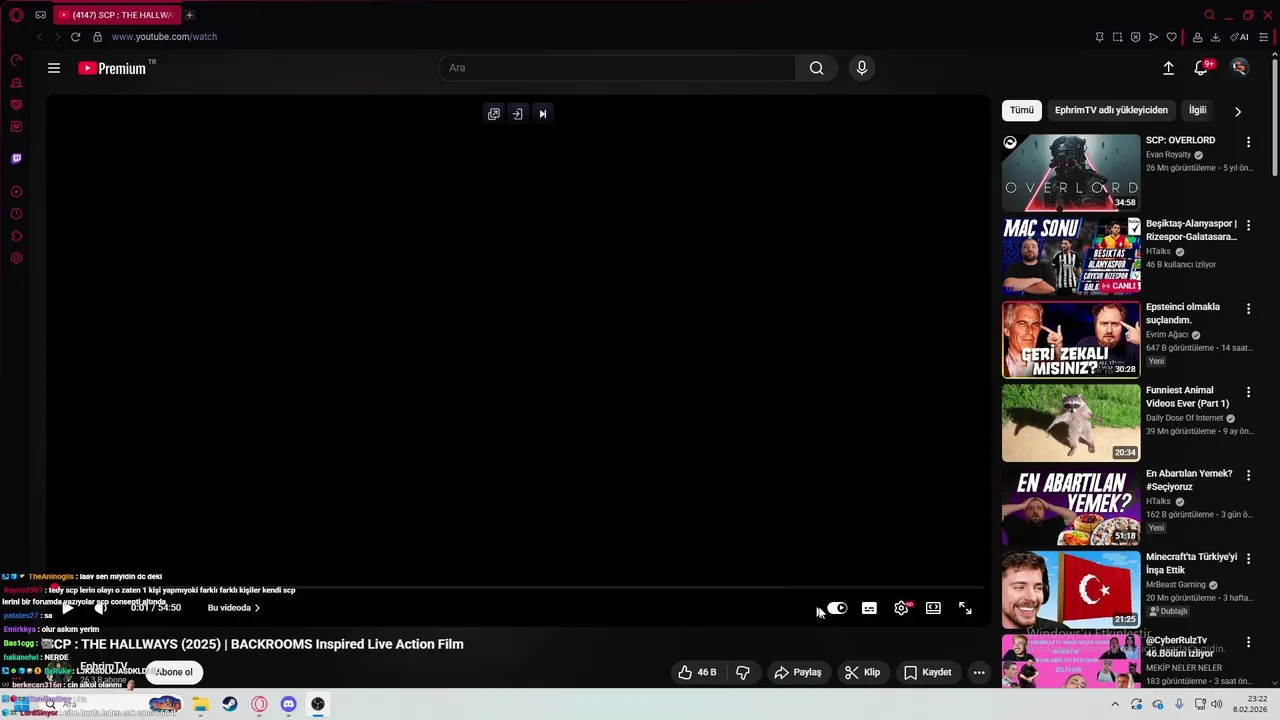Open SCP: OVERLORD video title

pyautogui.click(x=1180, y=140)
